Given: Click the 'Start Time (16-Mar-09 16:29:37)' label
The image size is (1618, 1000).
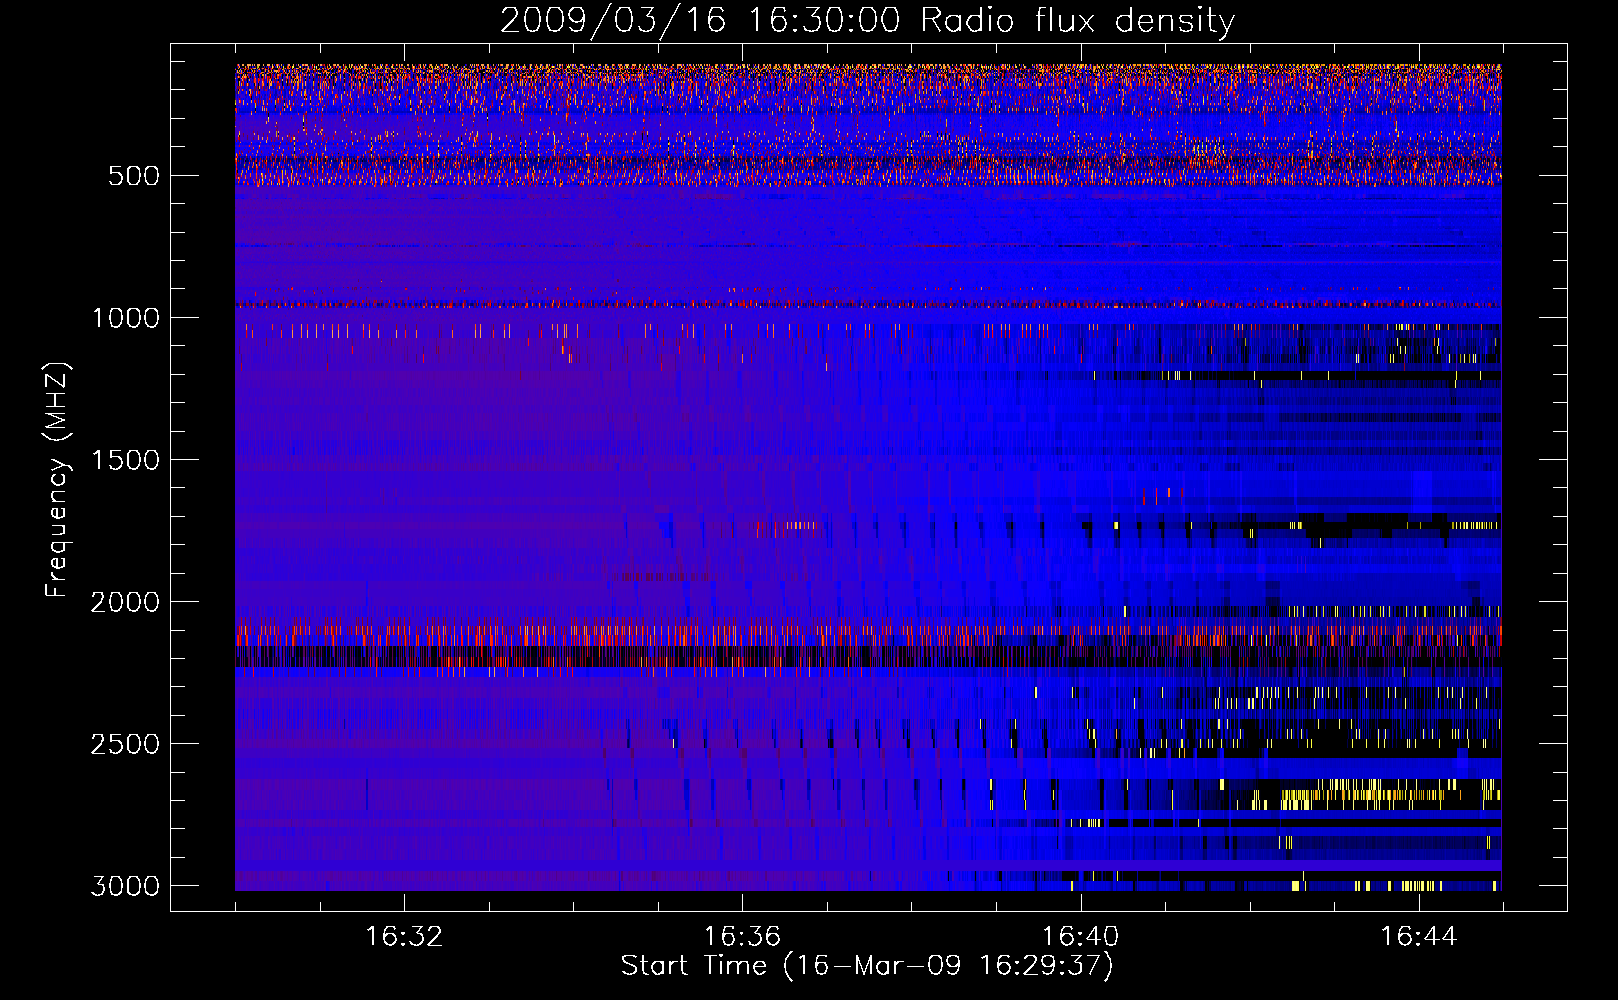Looking at the screenshot, I should [x=867, y=966].
